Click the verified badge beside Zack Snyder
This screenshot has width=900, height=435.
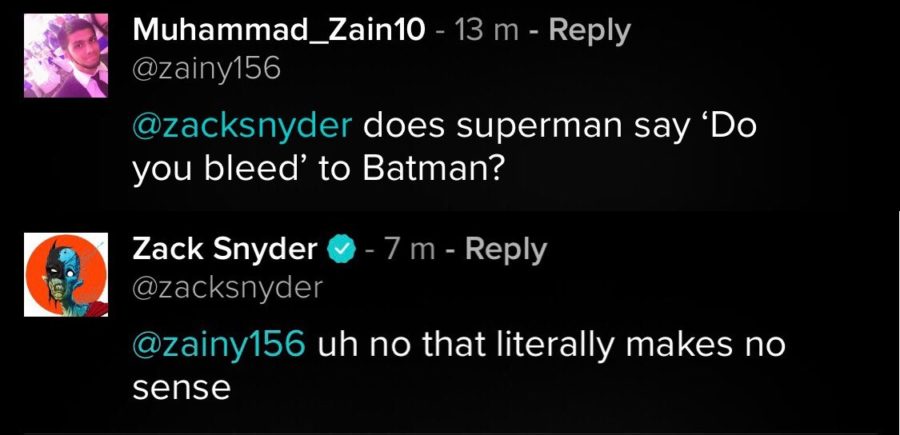[342, 249]
